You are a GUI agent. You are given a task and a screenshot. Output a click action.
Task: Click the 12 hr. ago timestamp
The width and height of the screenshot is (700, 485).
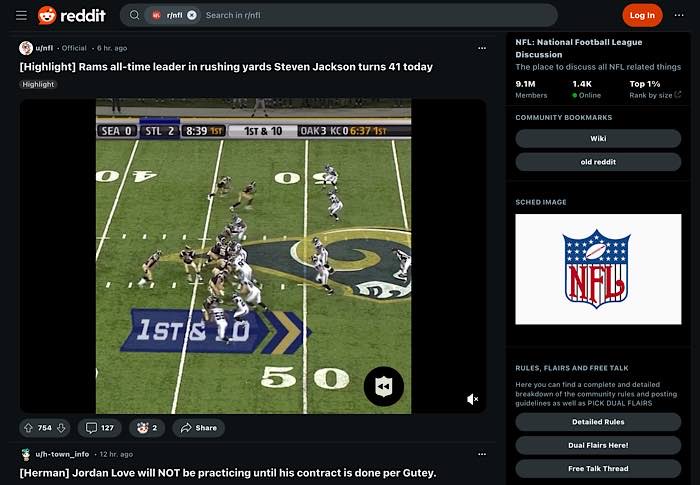pos(116,454)
